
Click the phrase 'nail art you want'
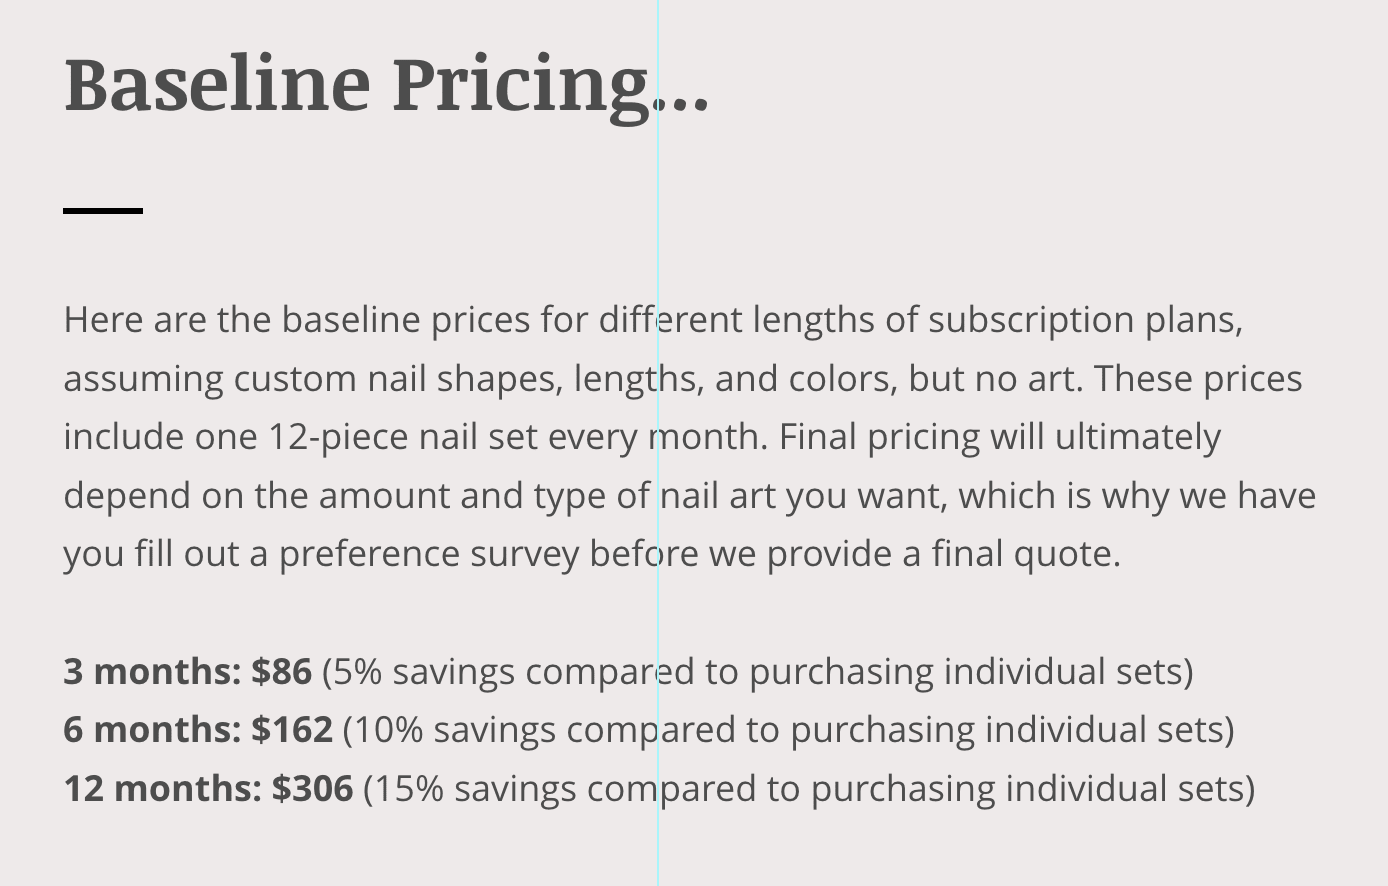click(803, 497)
